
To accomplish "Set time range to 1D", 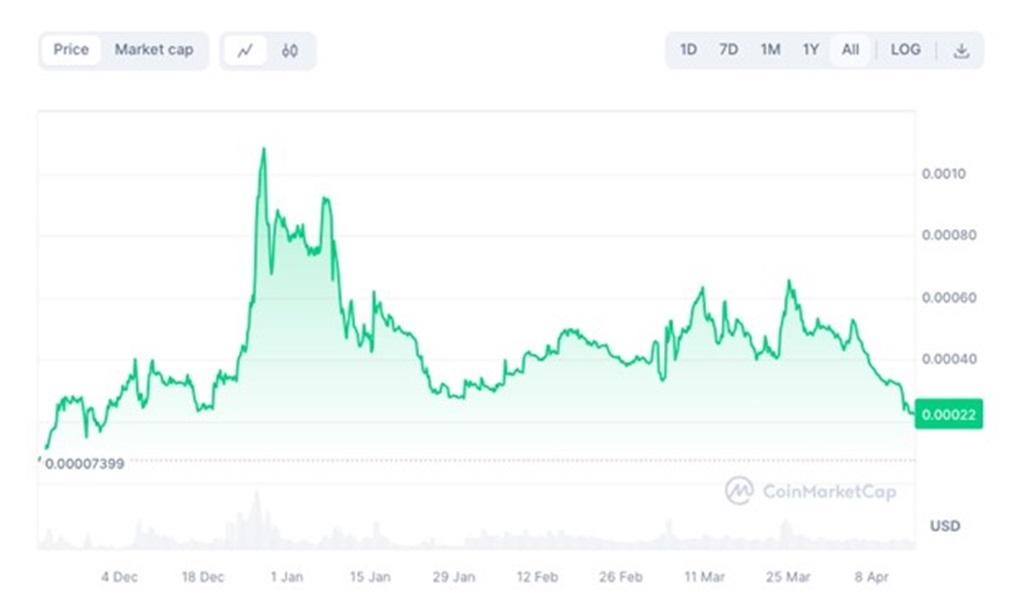I will pos(688,50).
